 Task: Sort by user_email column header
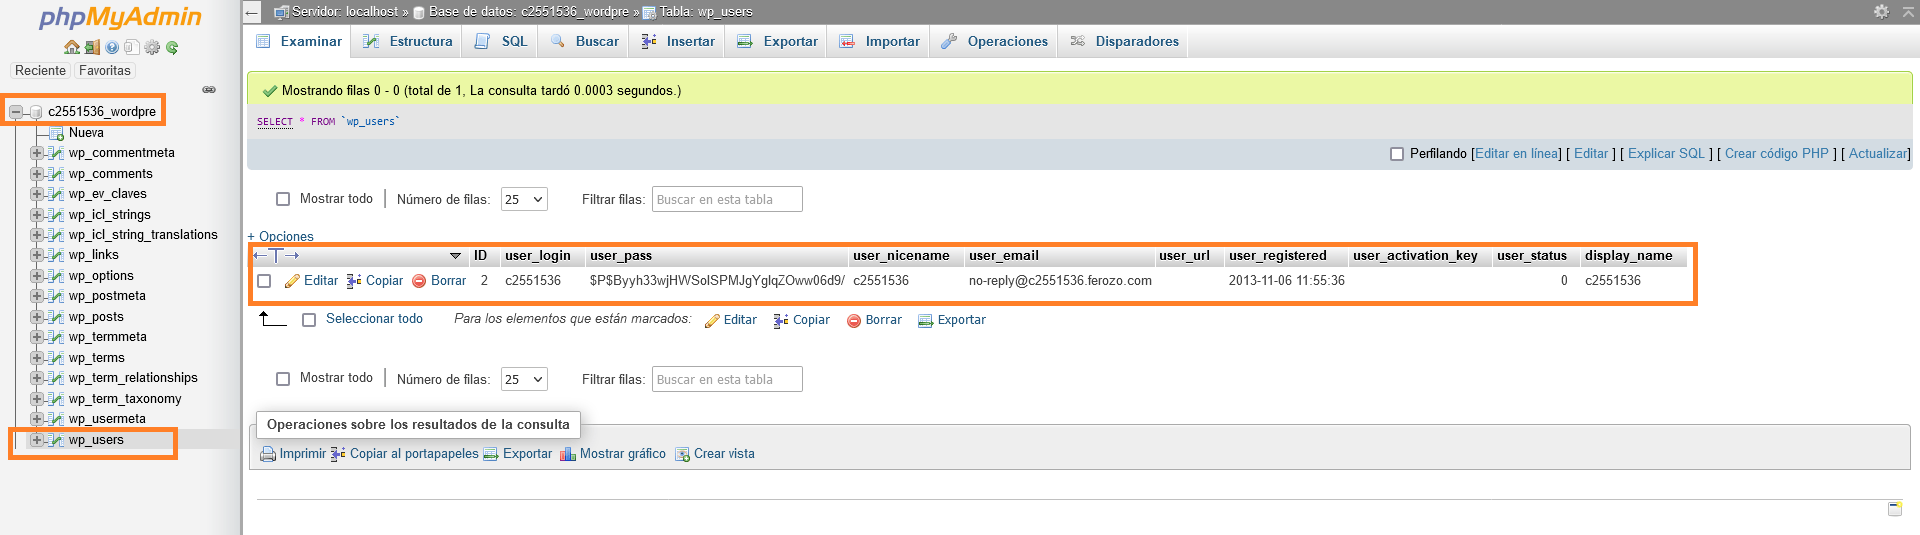pyautogui.click(x=1004, y=256)
